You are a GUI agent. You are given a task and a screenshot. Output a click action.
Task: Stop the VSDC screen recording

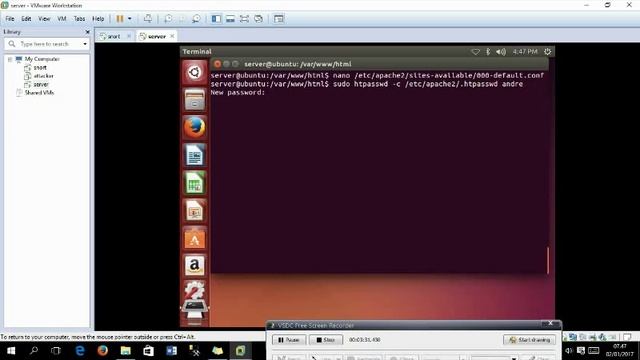click(x=326, y=340)
